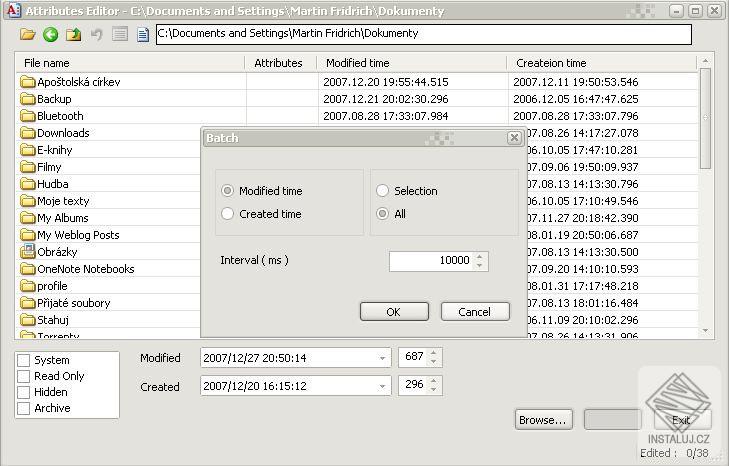Open the Modified date dropdown arrow
The width and height of the screenshot is (729, 466).
coord(382,358)
